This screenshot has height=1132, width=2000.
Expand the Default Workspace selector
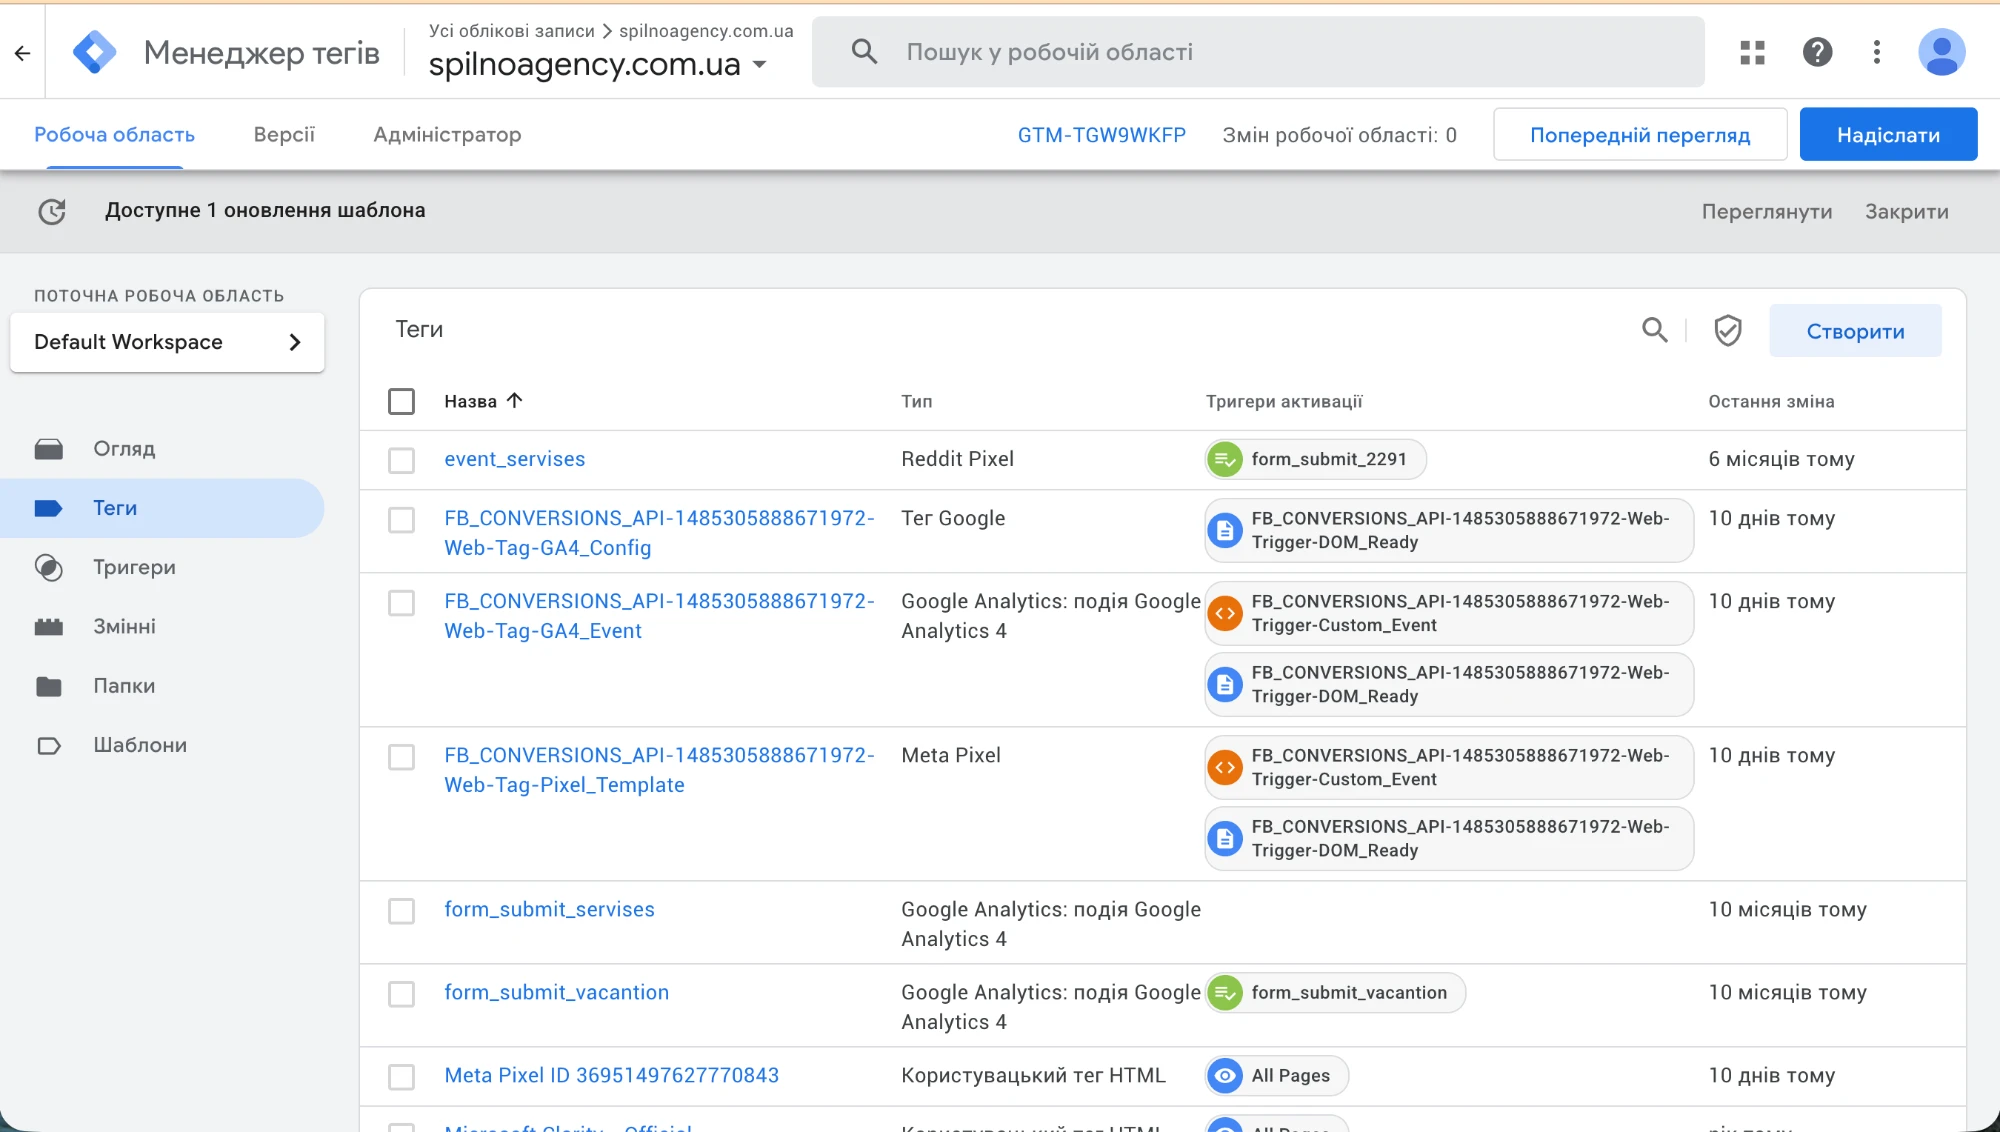167,342
